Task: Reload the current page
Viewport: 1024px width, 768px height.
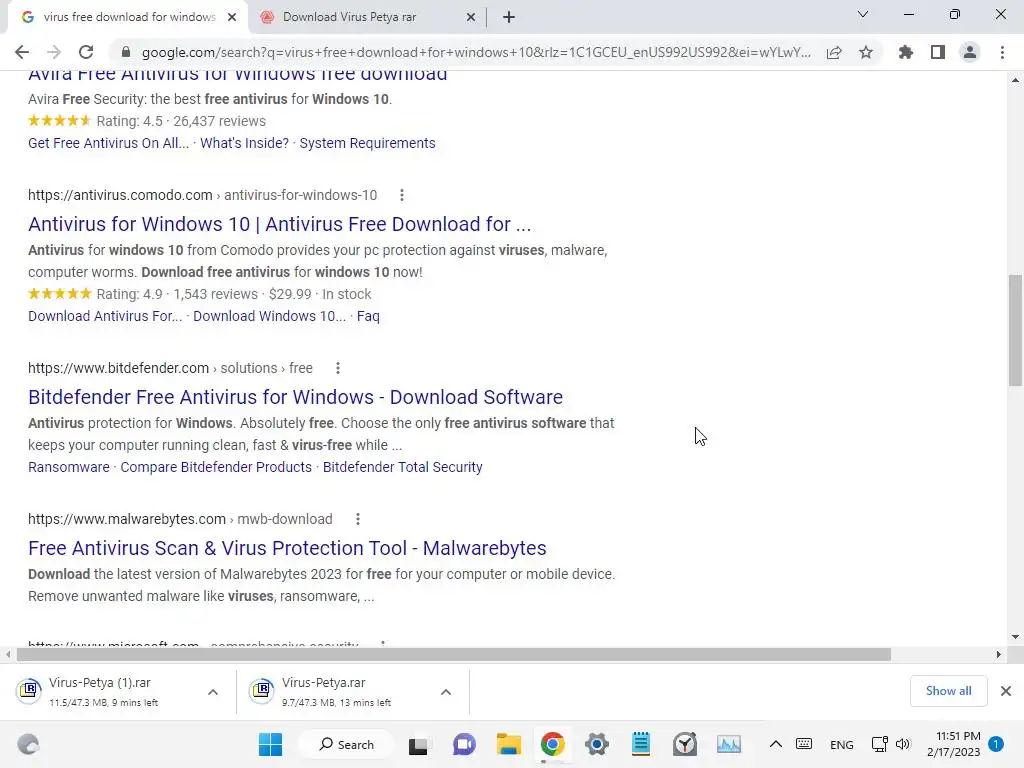Action: (x=86, y=52)
